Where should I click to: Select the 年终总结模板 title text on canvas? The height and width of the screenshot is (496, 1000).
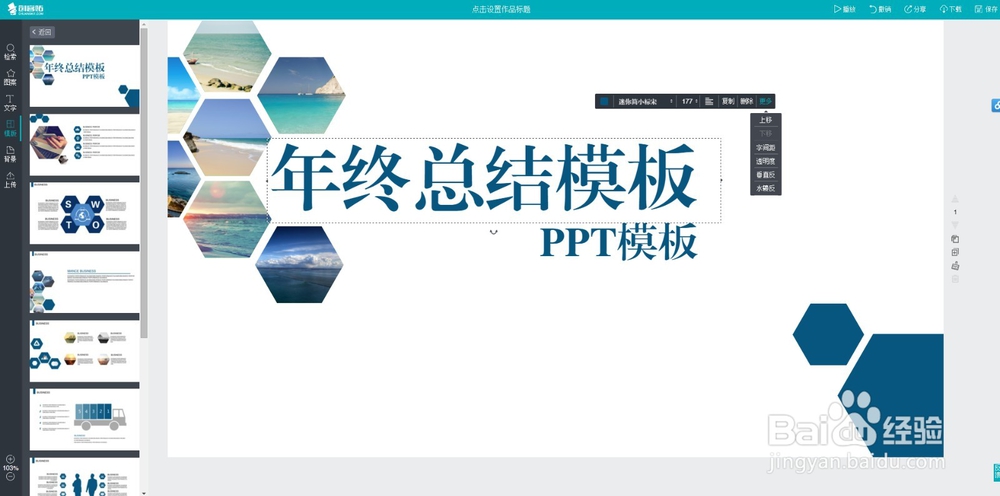[483, 178]
